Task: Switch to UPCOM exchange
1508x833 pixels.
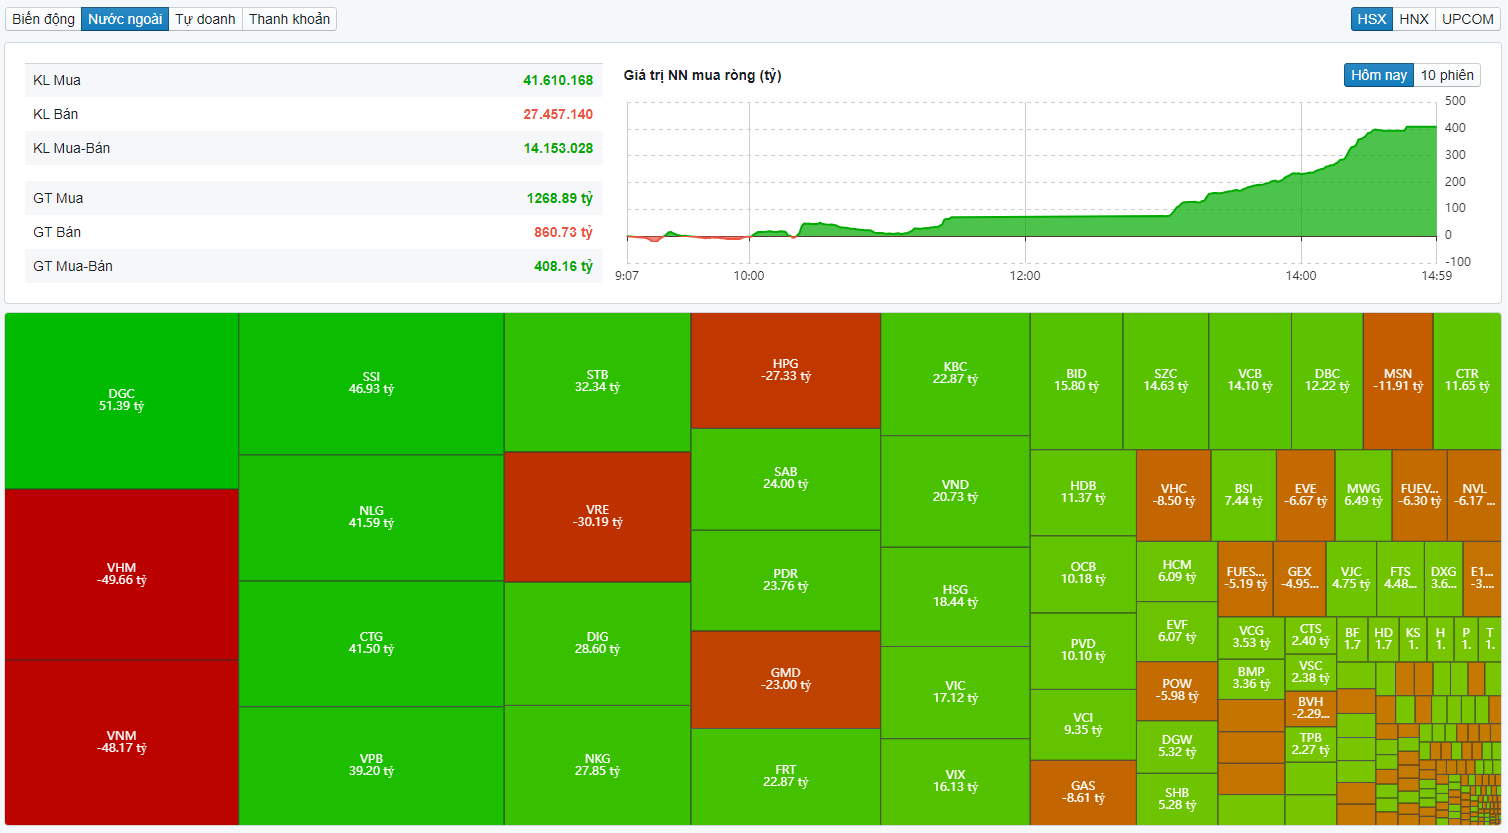Action: (x=1468, y=19)
